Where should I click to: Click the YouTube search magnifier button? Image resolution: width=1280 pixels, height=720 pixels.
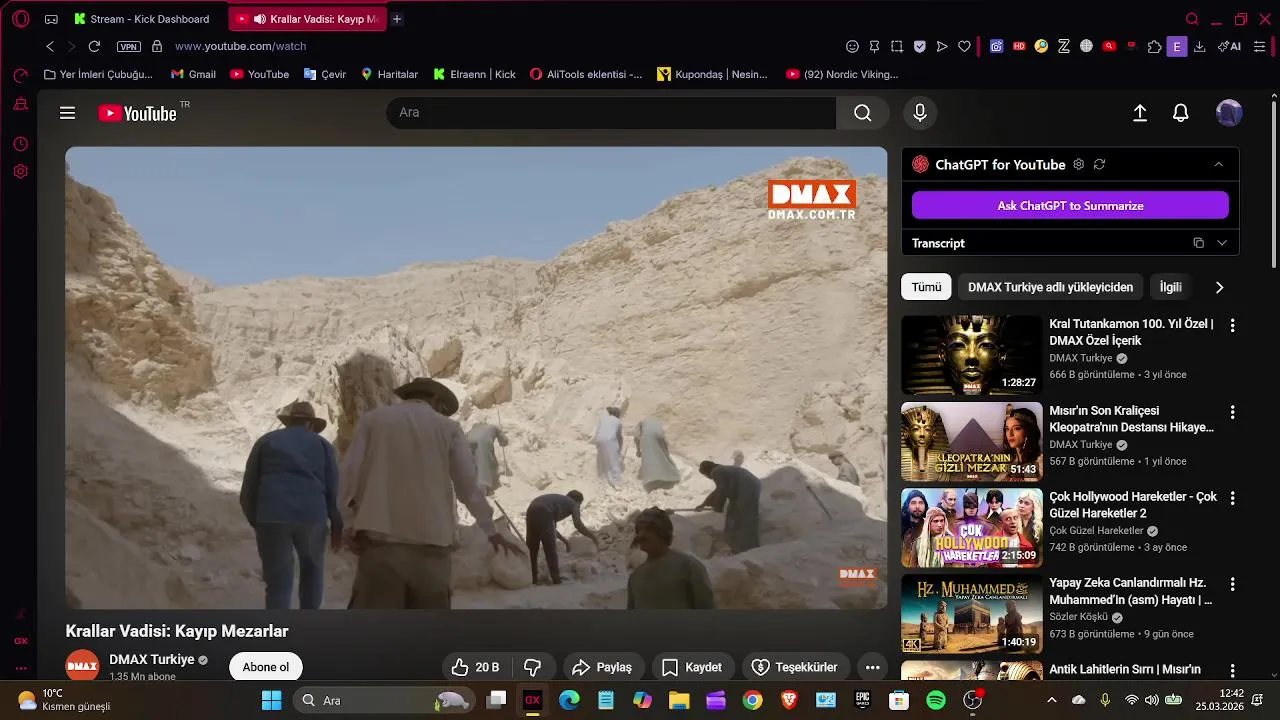(862, 113)
